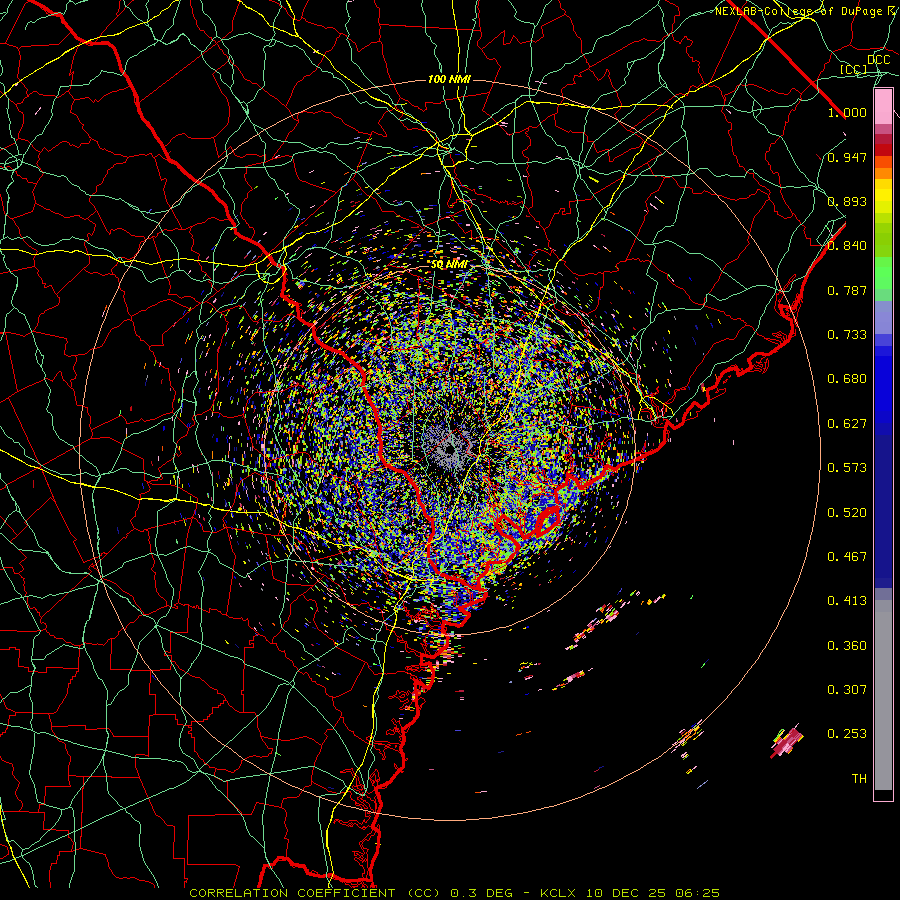Select the light periwinkle color bar segment

(x=883, y=317)
